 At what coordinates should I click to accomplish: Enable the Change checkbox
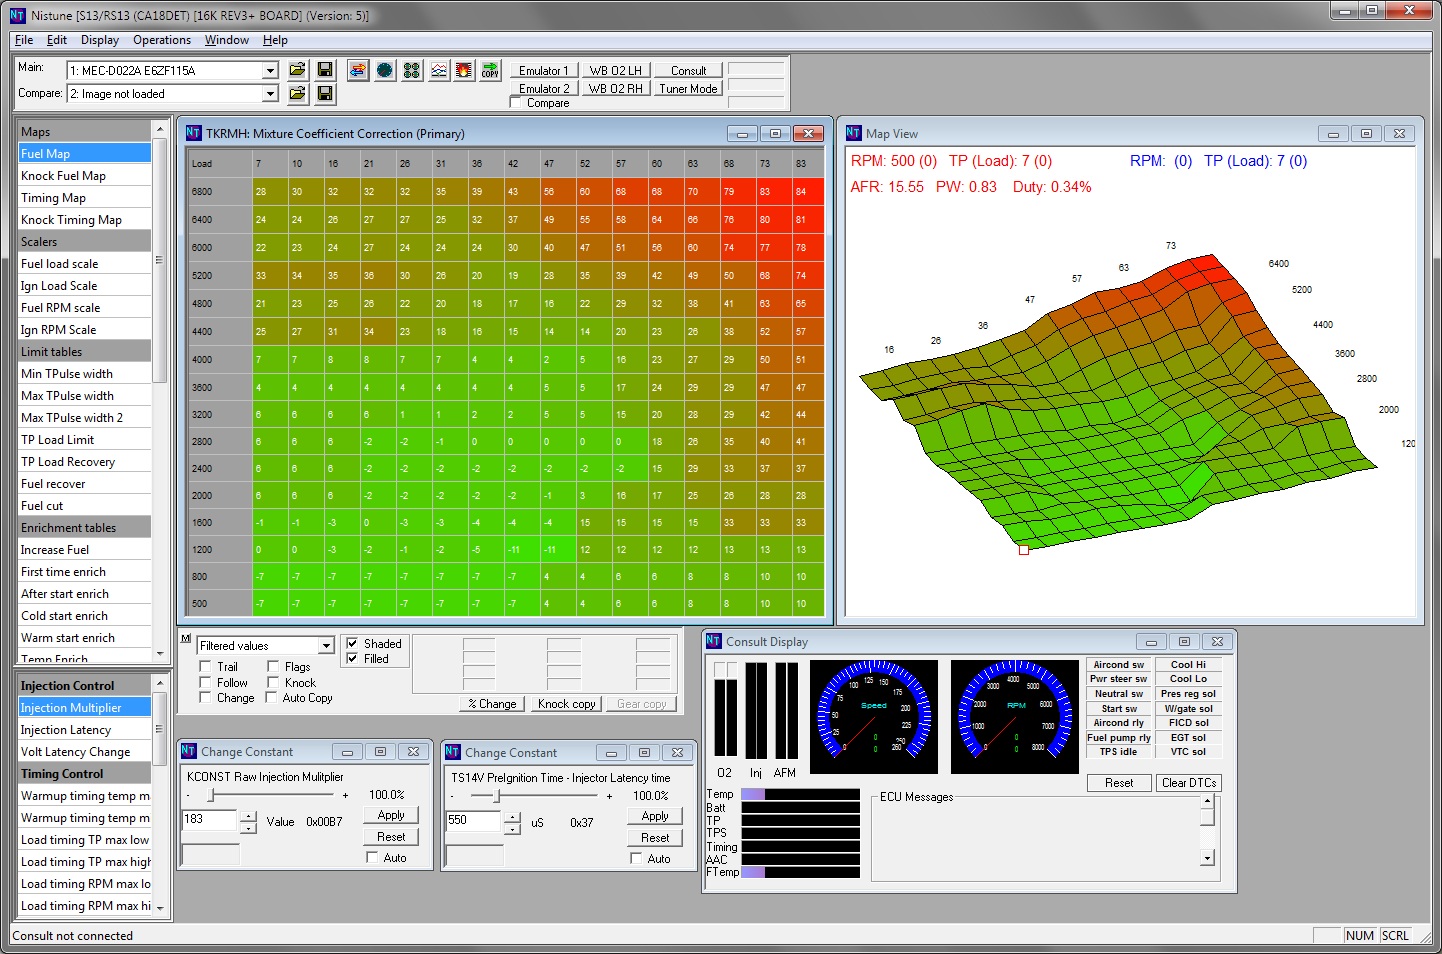pos(205,698)
